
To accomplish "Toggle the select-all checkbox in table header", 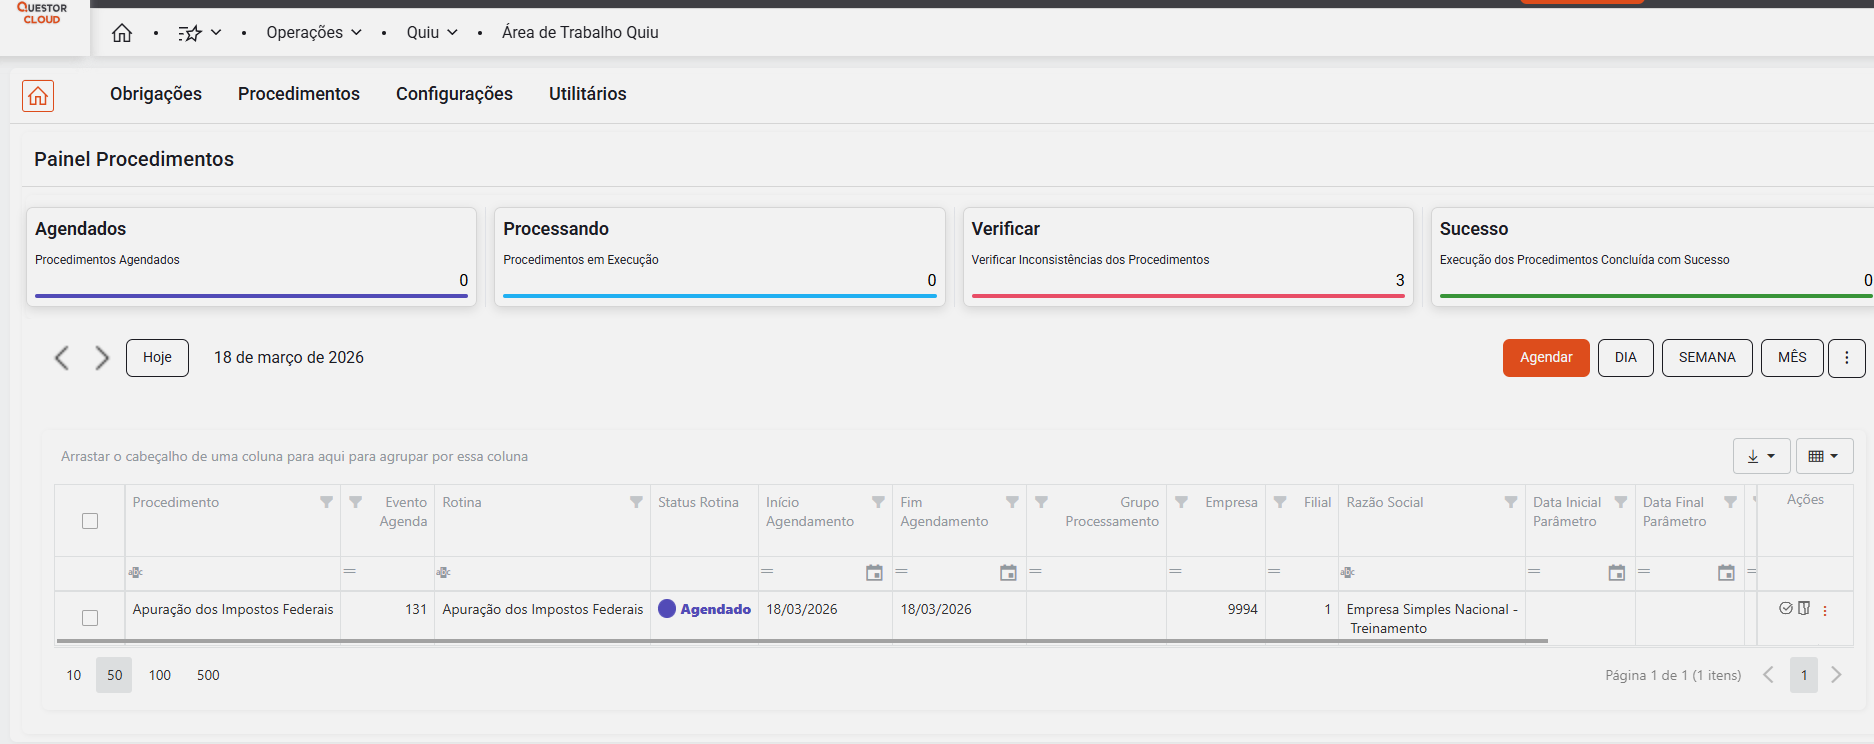I will [x=90, y=521].
